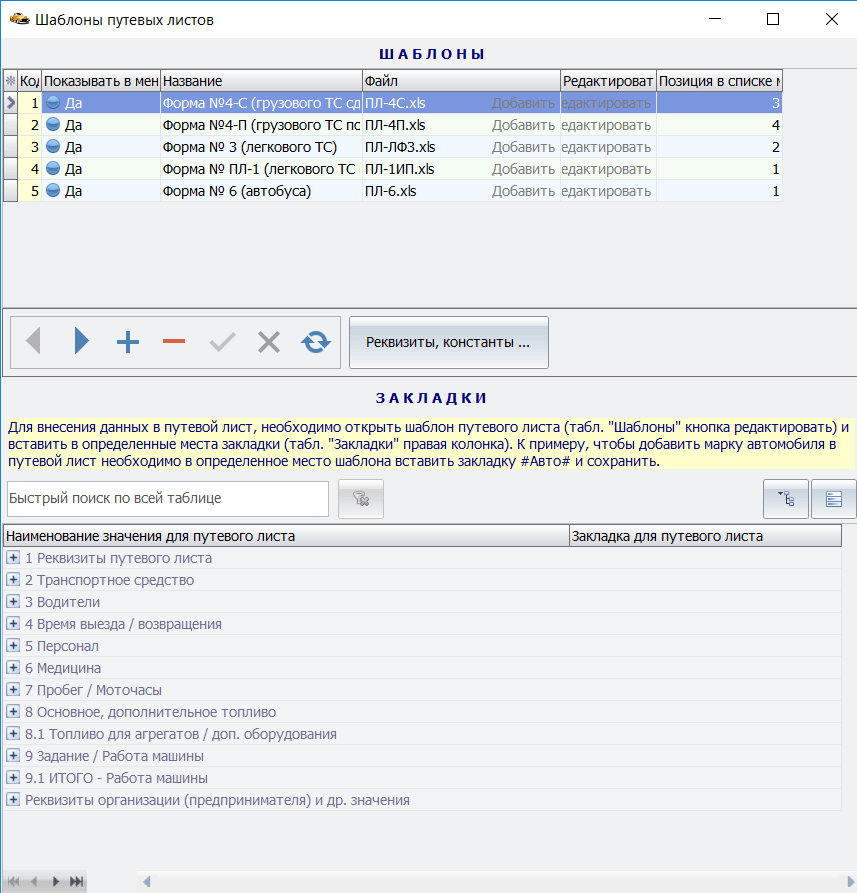Viewport: 857px width, 893px height.
Task: Edit template of Форма №4-С row
Action: pos(608,103)
